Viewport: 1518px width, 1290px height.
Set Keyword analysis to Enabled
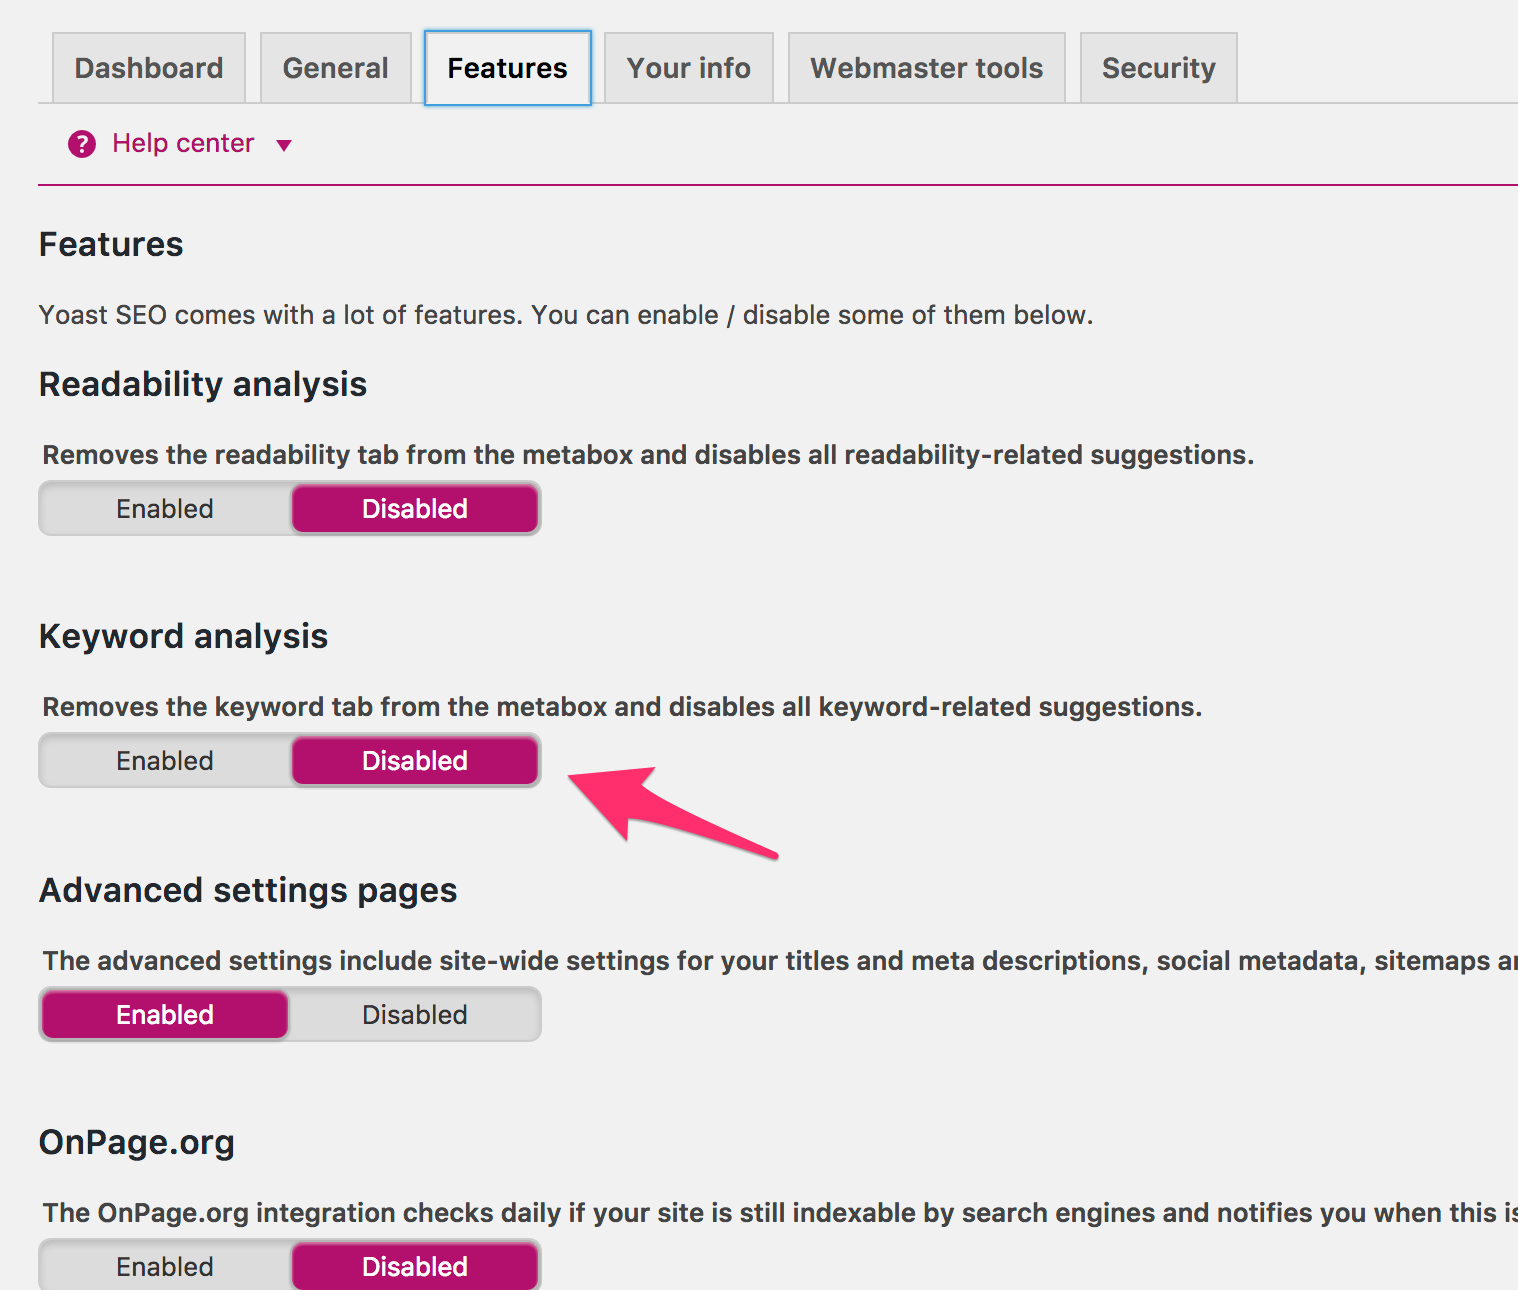tap(165, 761)
